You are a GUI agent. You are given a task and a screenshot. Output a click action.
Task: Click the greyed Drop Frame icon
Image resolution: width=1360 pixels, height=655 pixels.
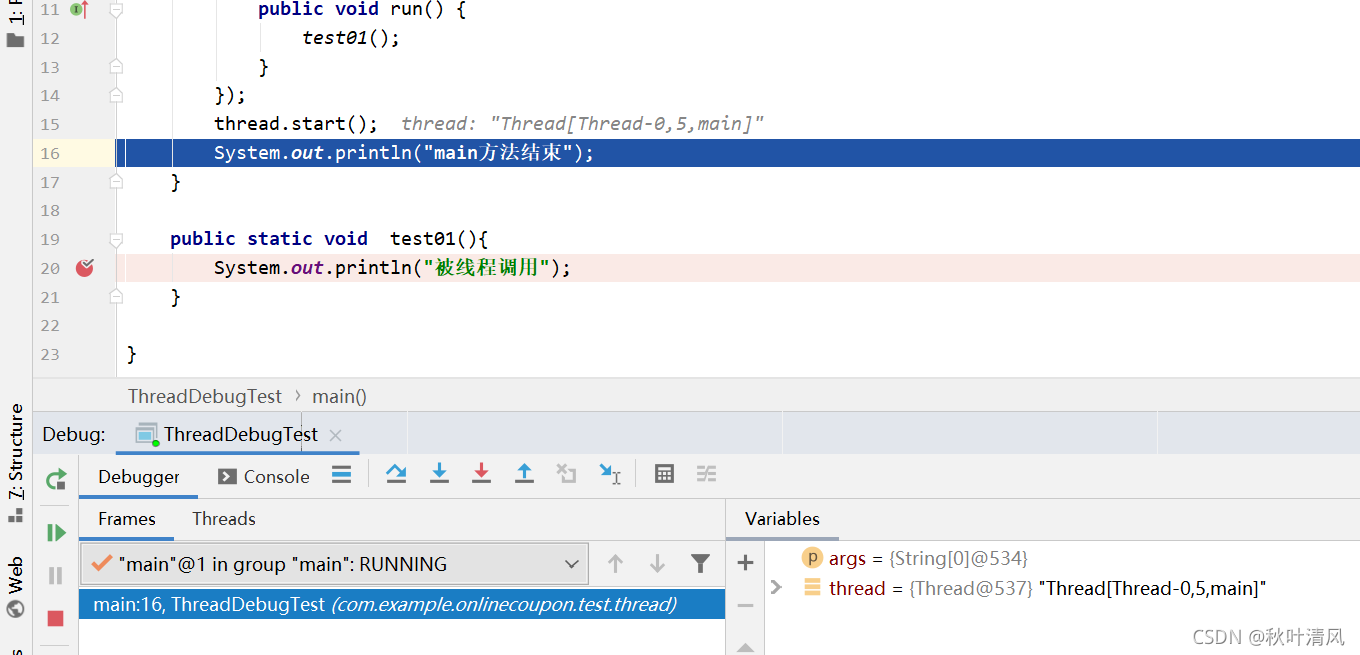coord(567,474)
